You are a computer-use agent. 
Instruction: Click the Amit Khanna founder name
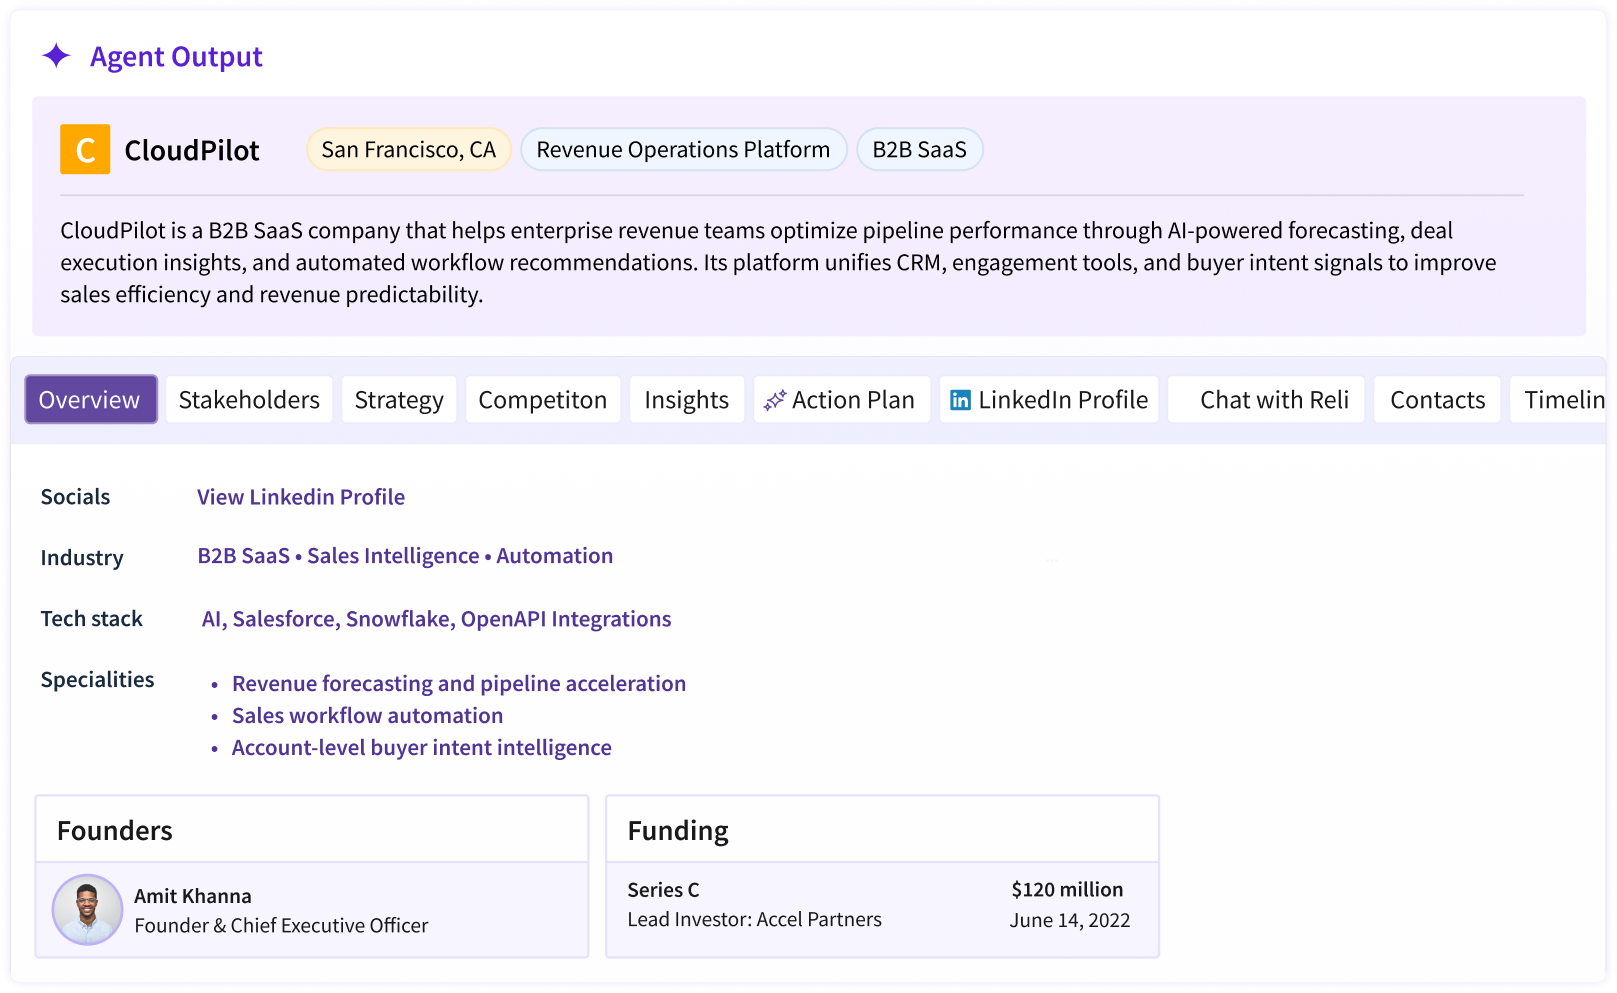(x=193, y=896)
